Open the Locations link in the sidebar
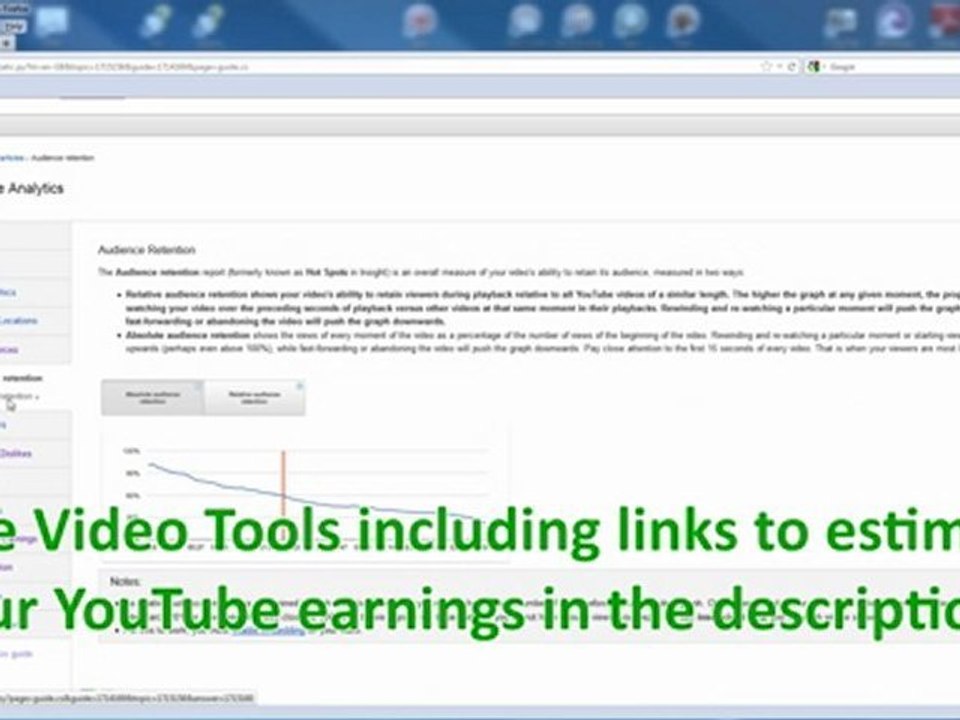Screen dimensions: 960x720 coord(18,320)
